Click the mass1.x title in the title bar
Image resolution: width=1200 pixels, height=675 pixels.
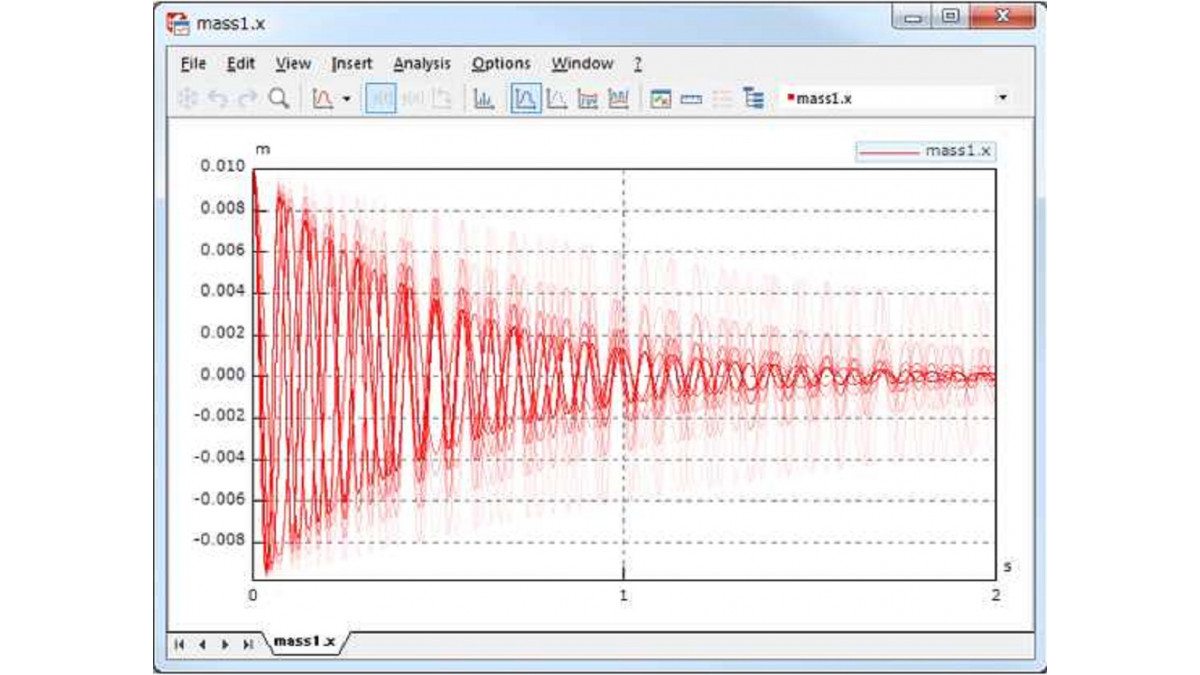tap(231, 22)
